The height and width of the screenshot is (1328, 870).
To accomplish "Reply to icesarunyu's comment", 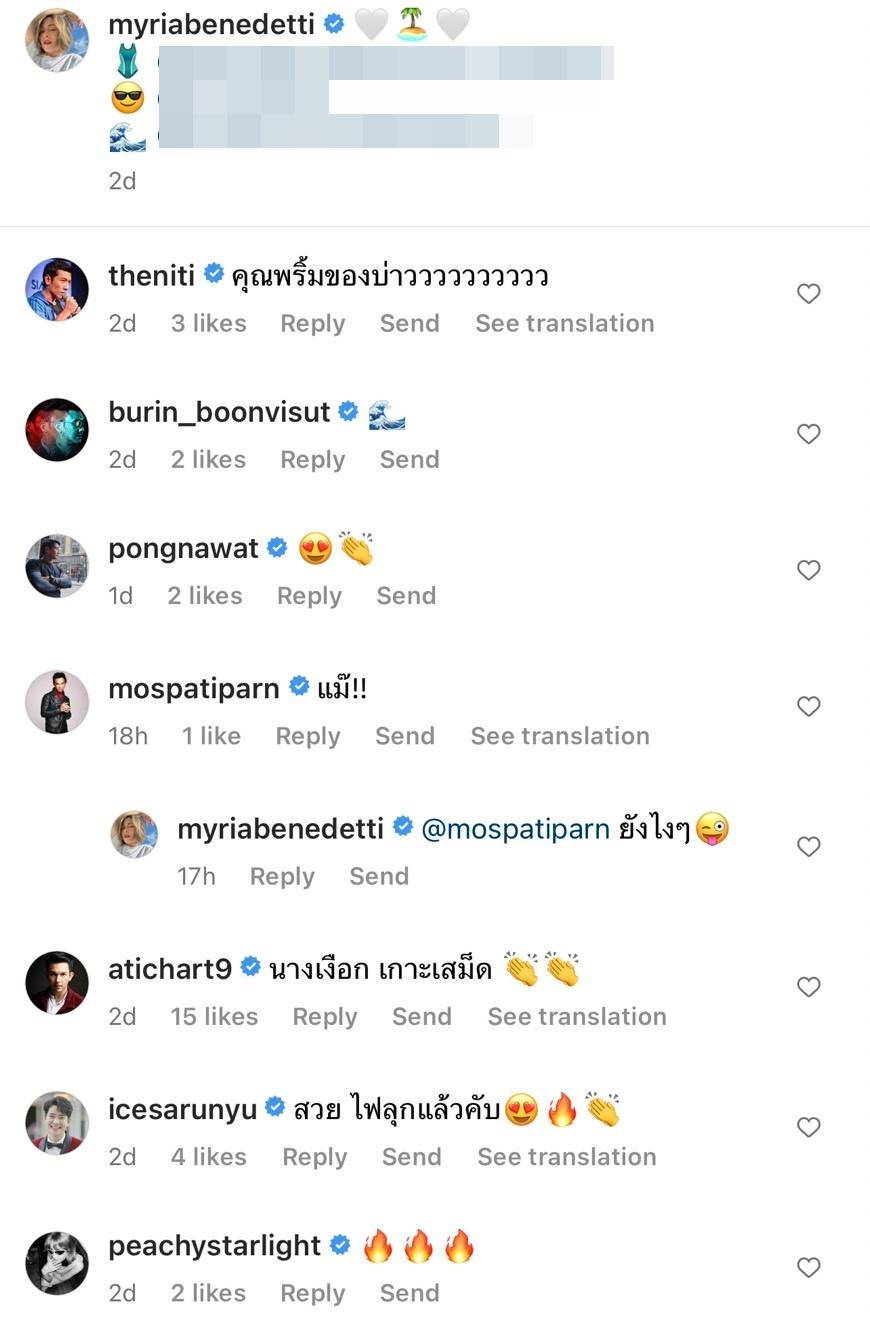I will [314, 1157].
